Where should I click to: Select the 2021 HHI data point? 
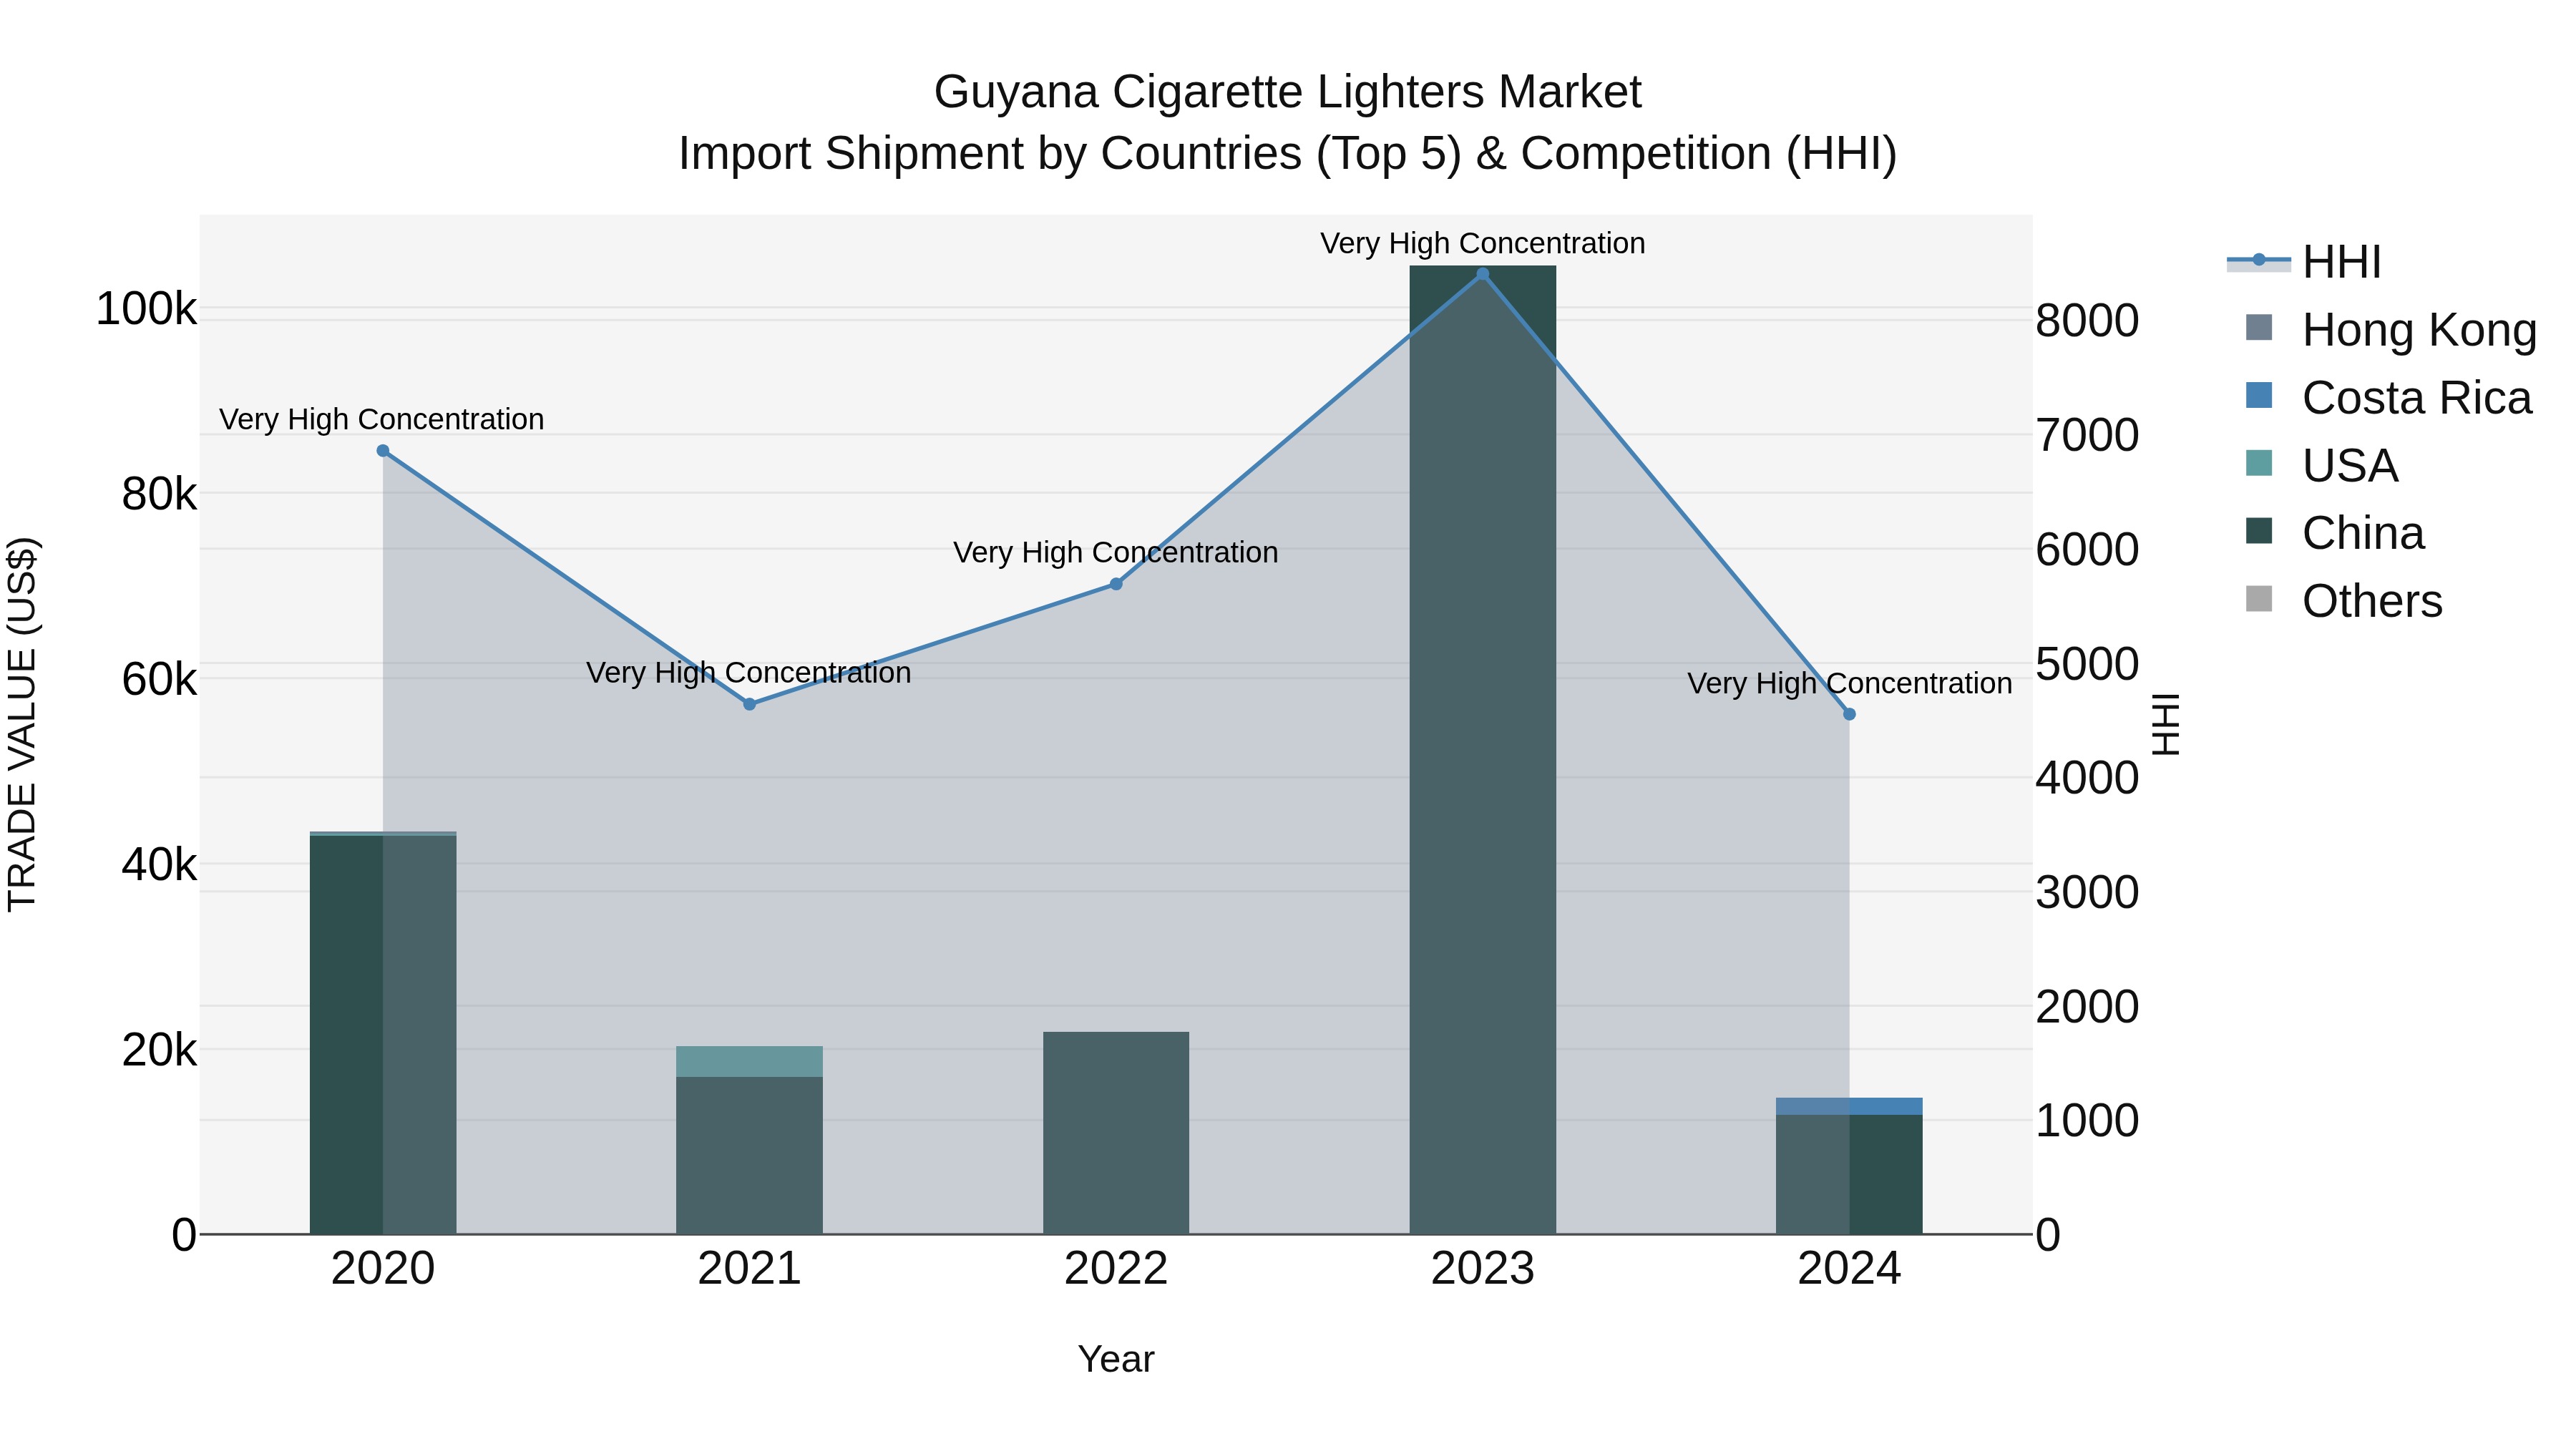(x=750, y=704)
